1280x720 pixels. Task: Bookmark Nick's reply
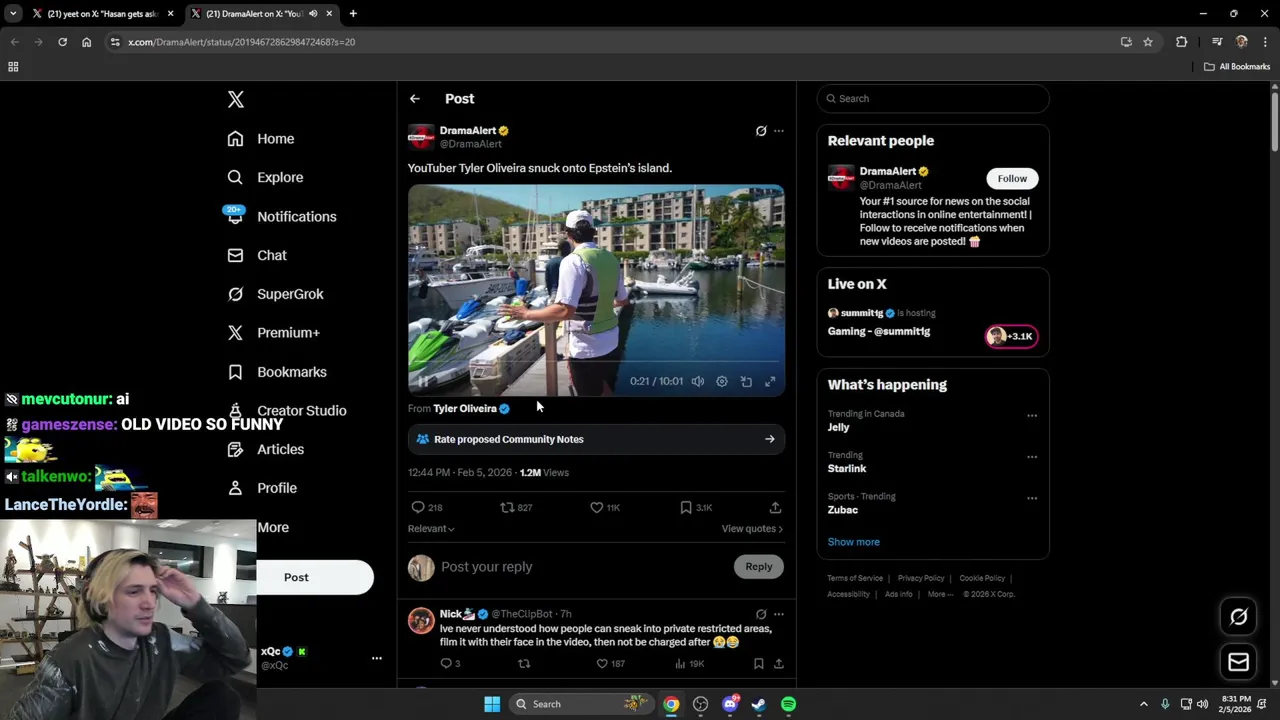click(759, 664)
